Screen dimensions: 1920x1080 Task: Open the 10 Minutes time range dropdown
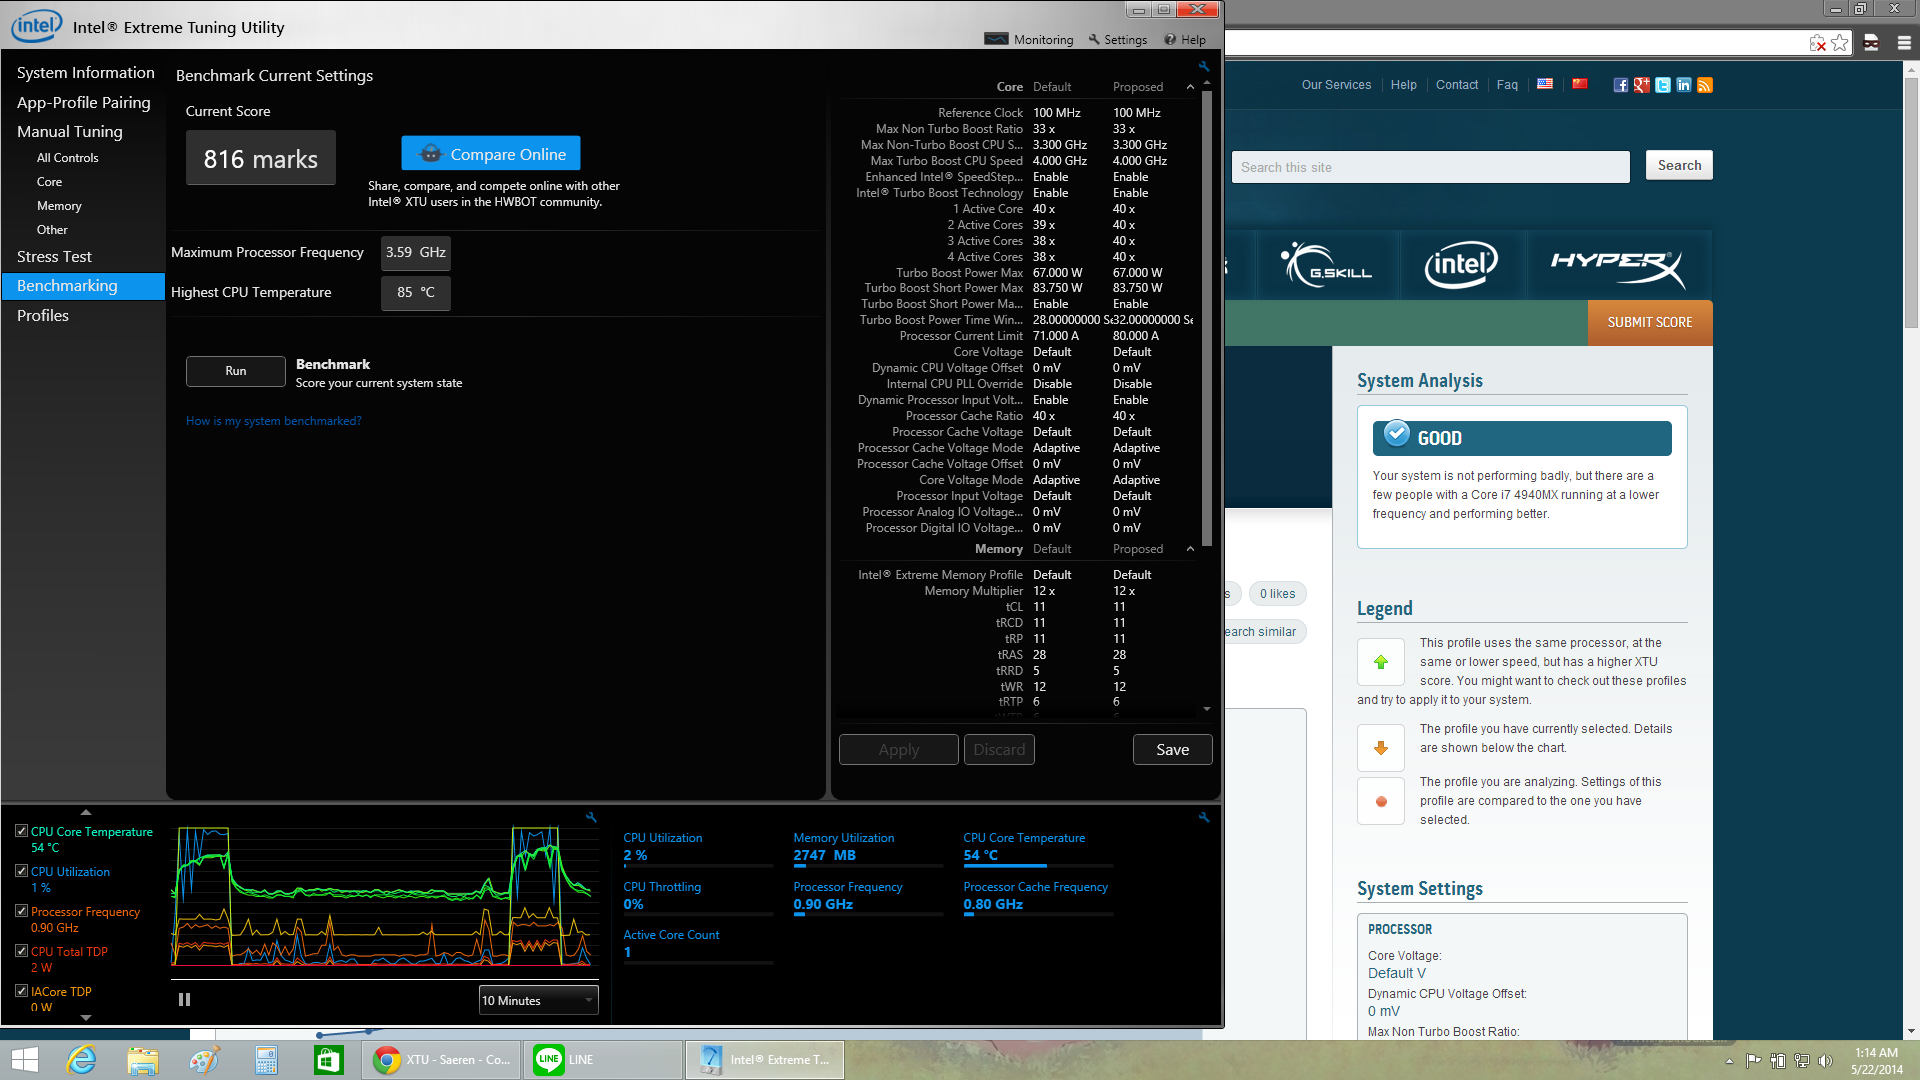click(538, 1000)
